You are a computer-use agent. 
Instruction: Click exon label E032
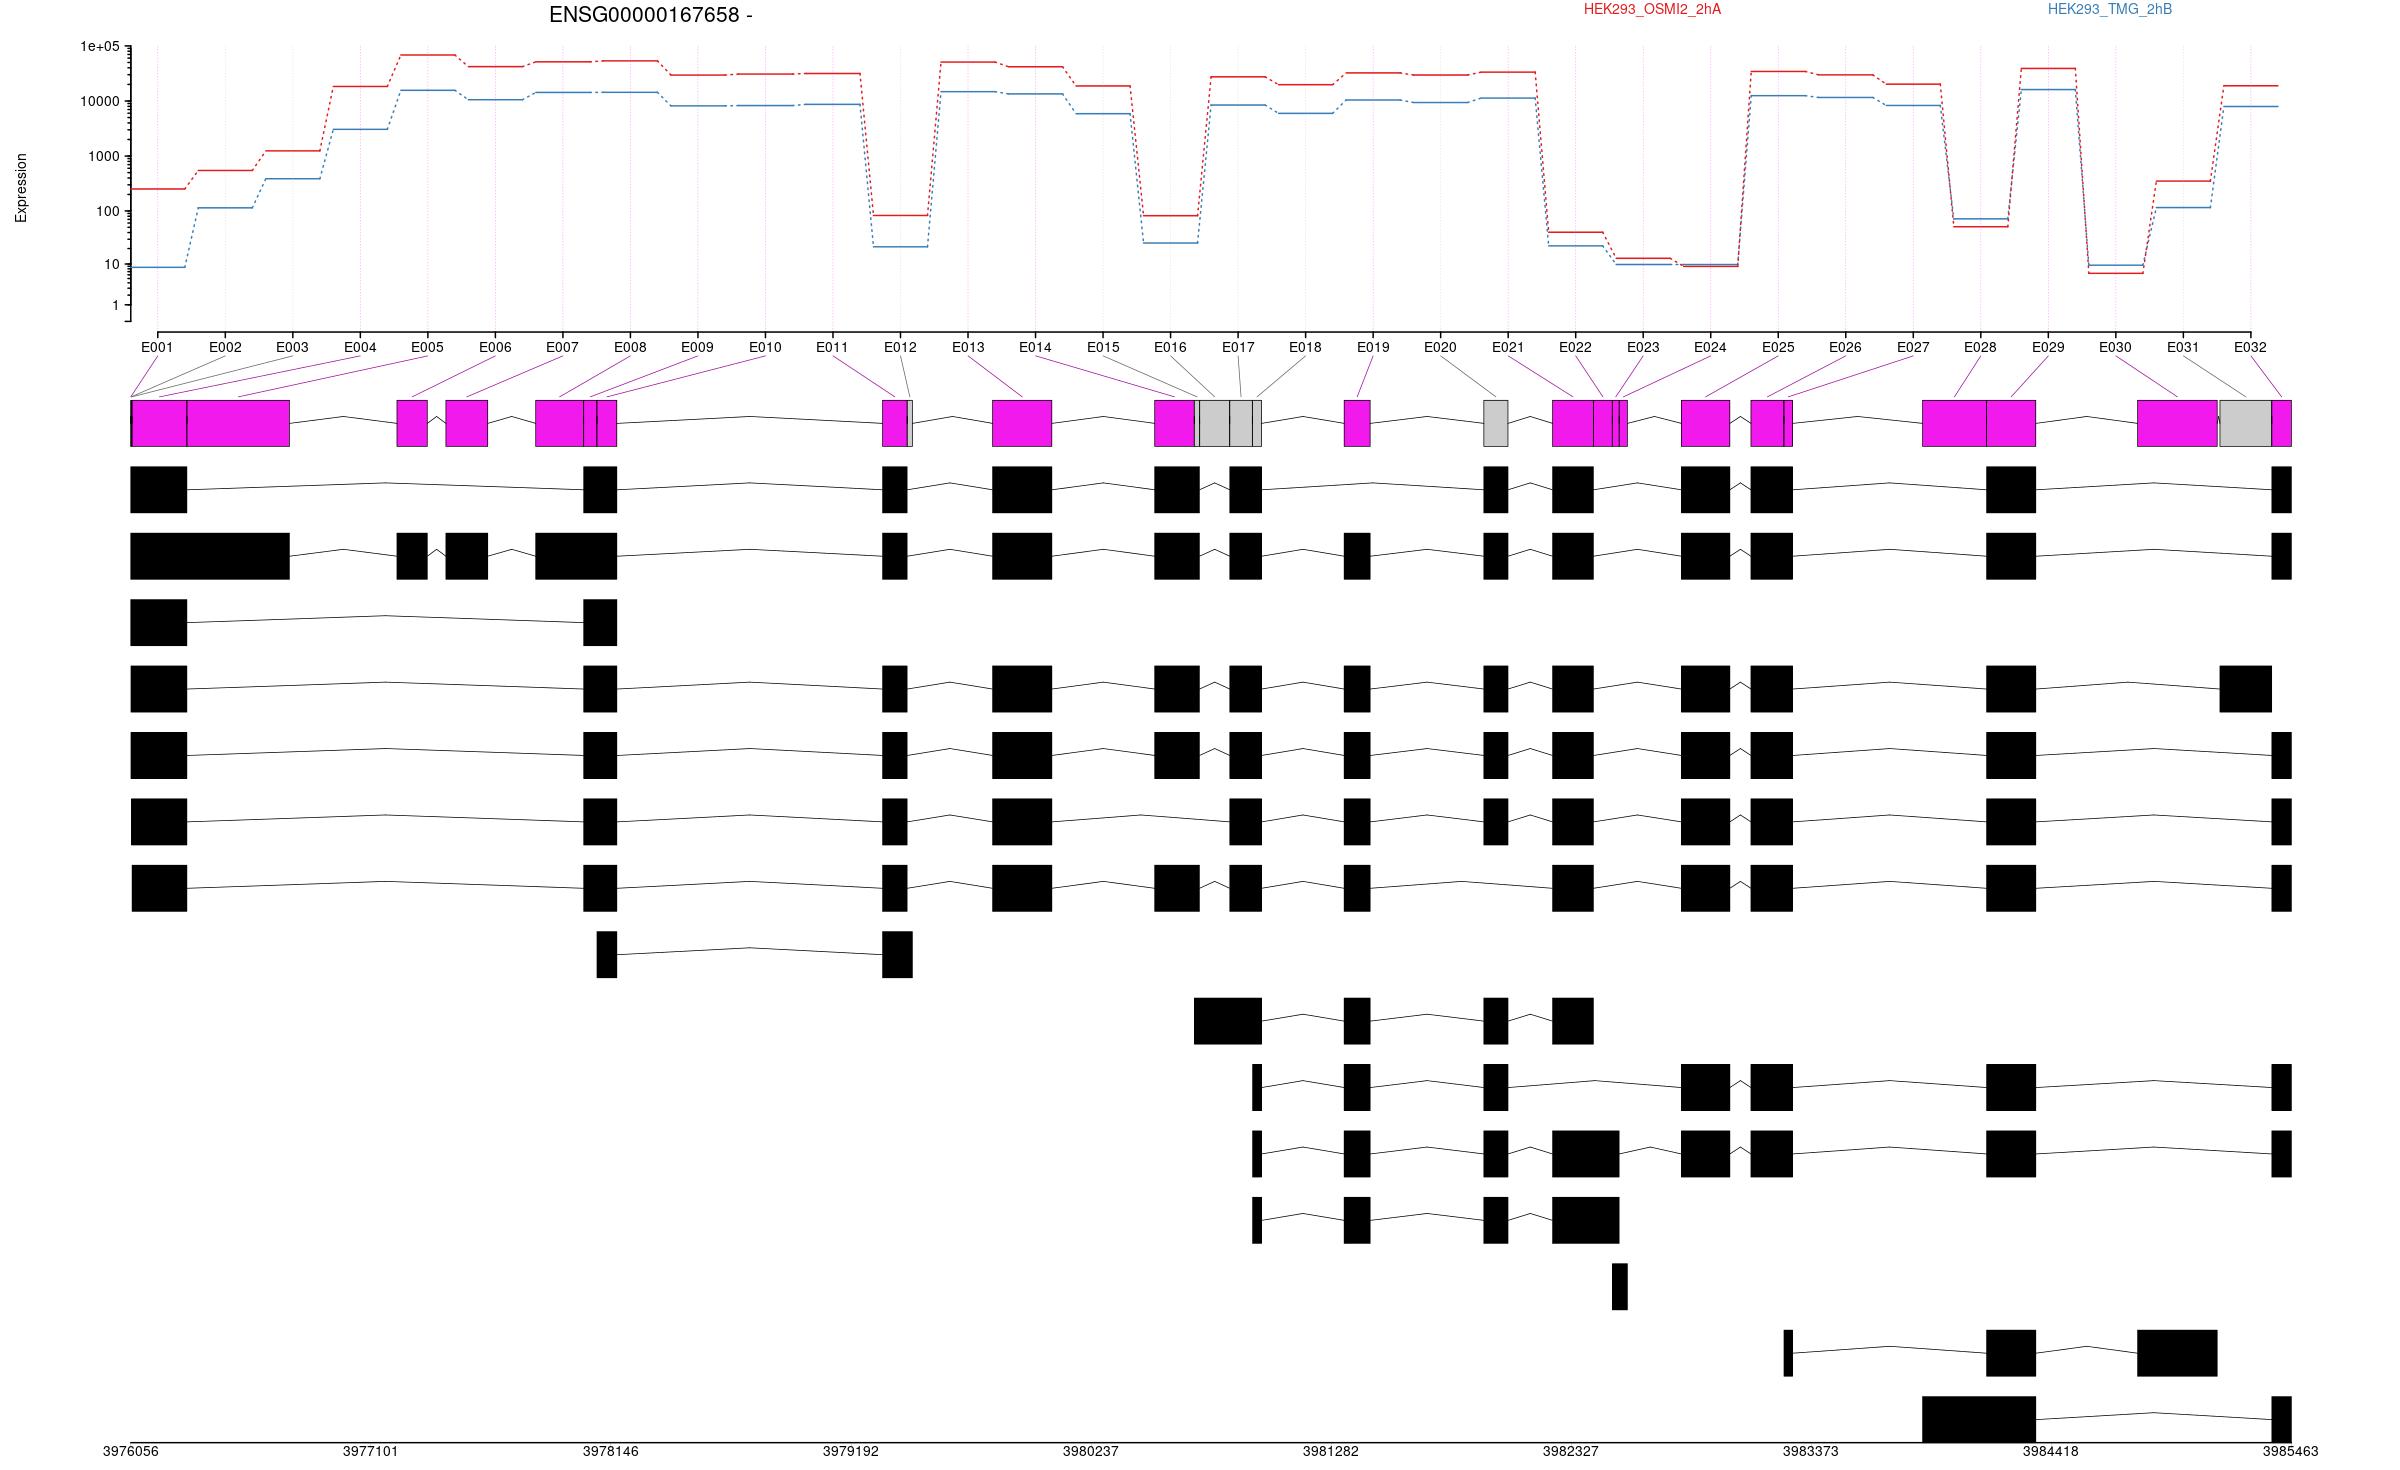point(2250,347)
